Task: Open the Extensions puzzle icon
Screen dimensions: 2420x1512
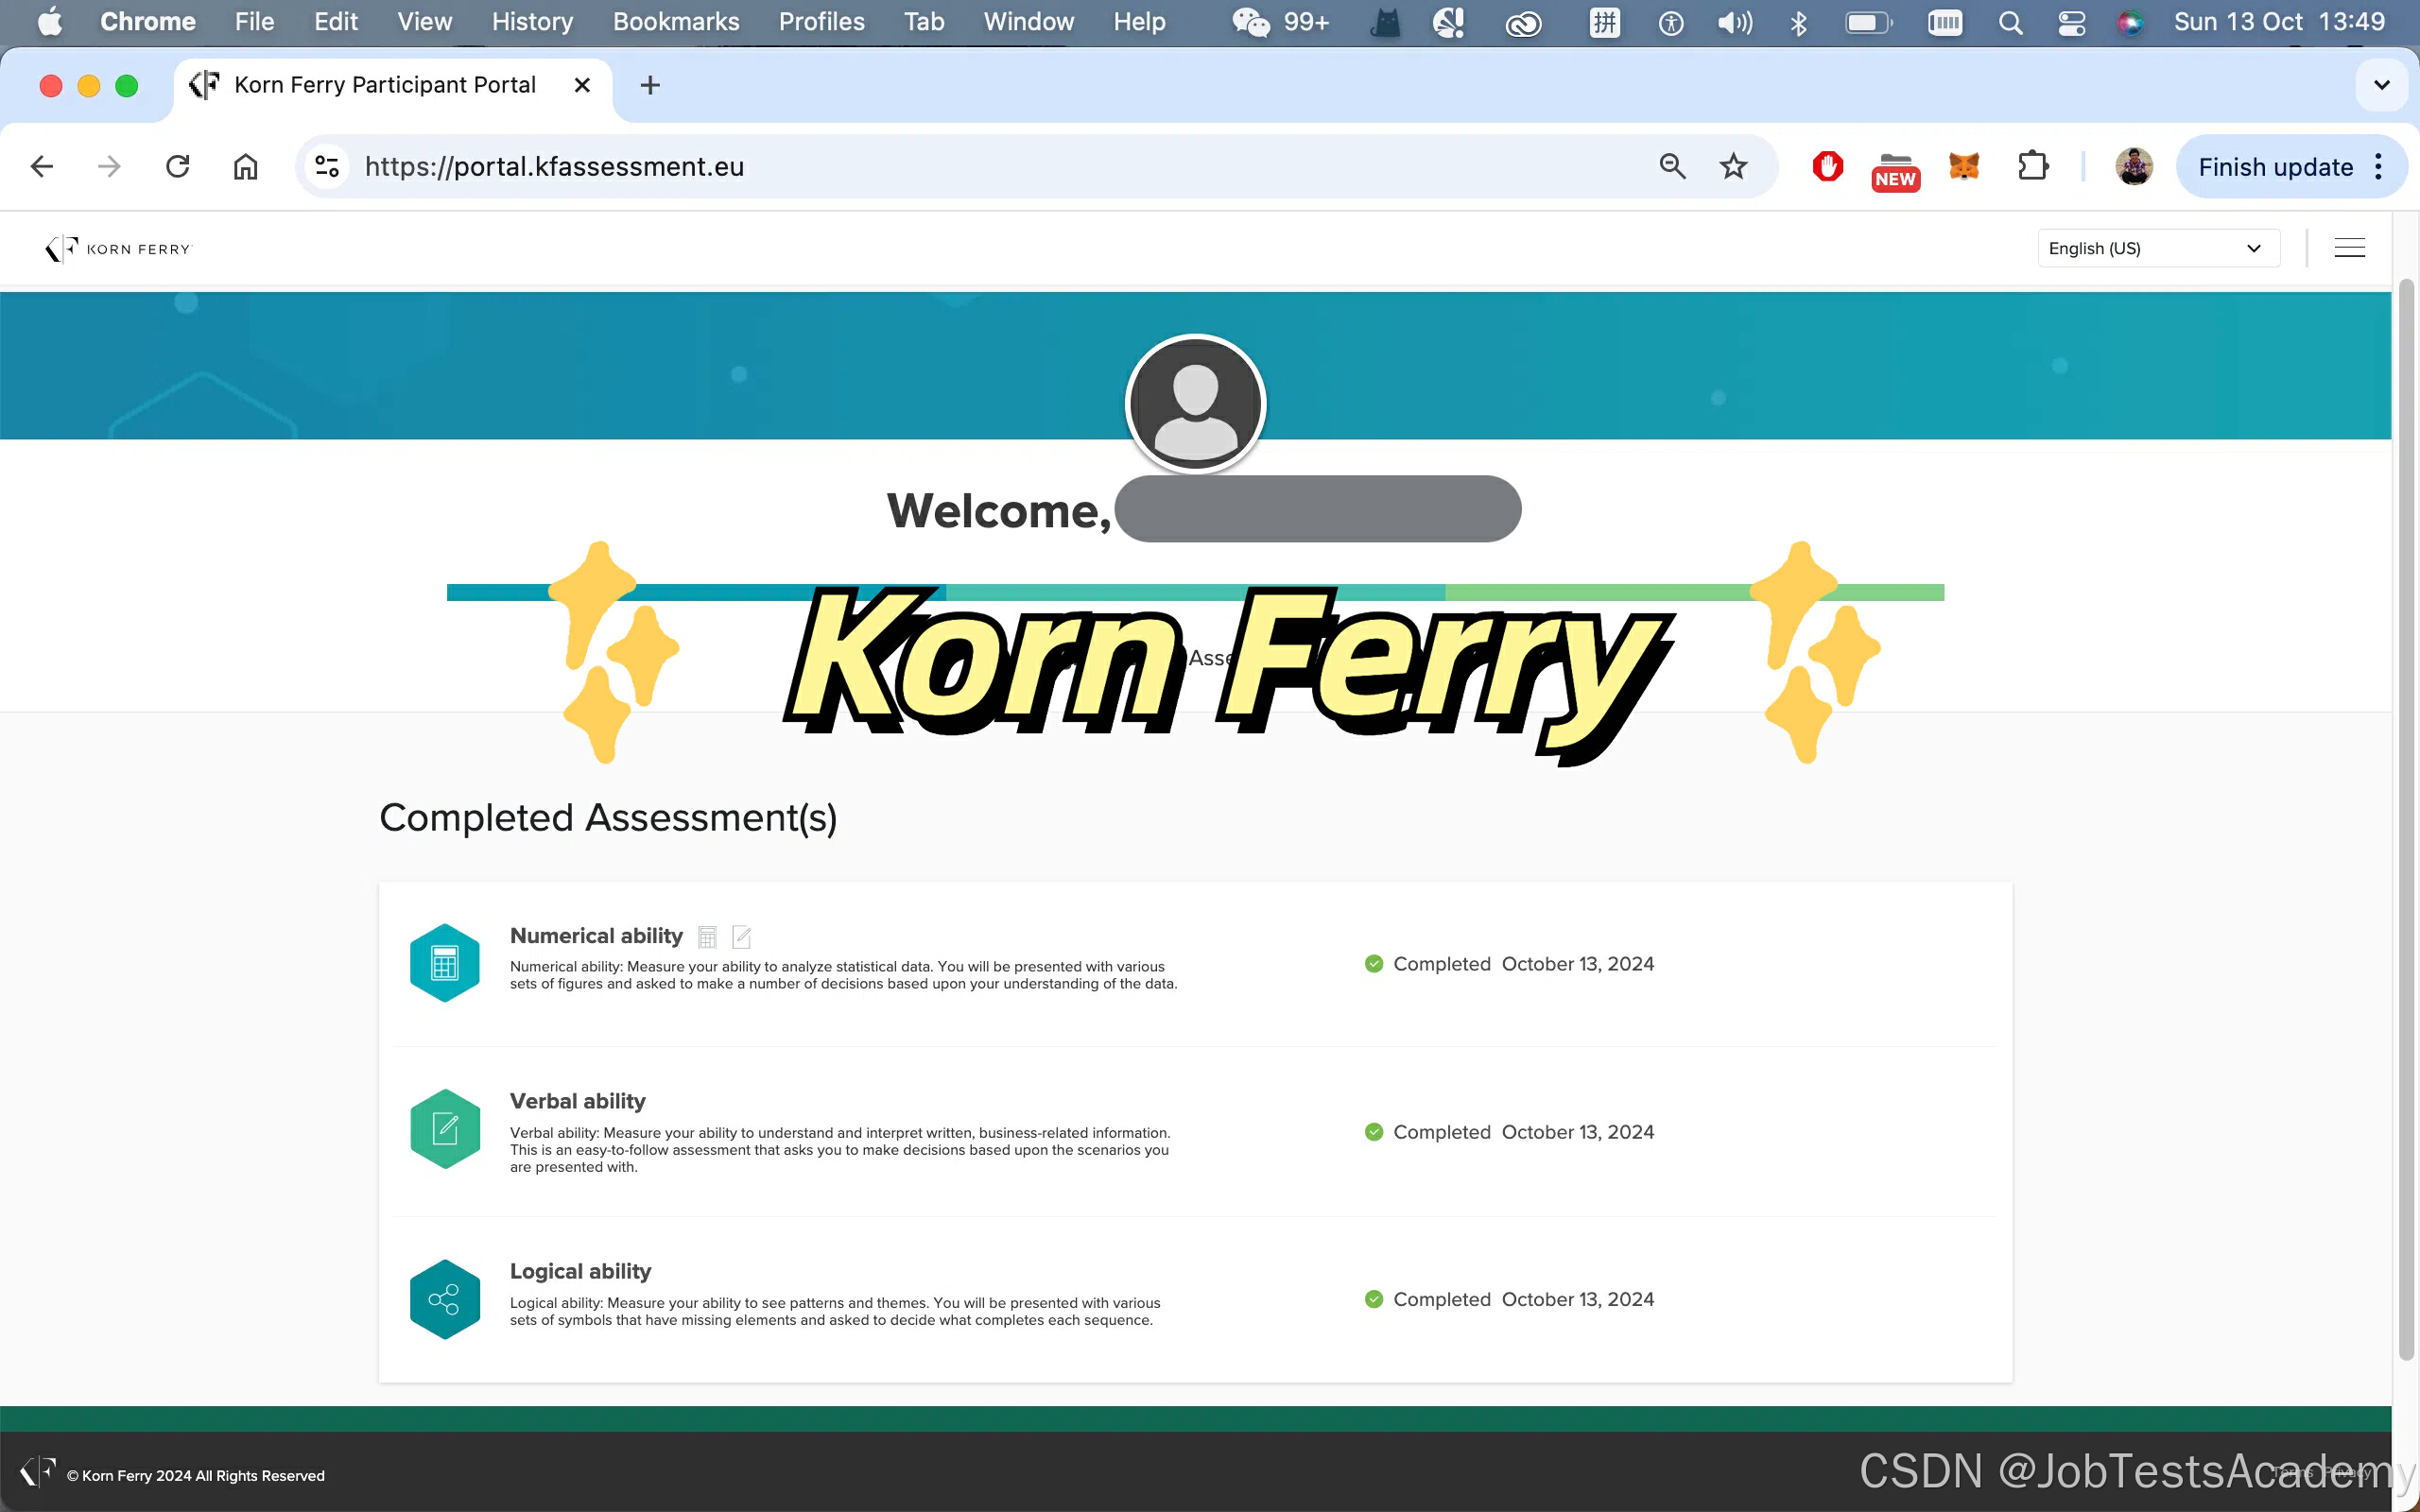Action: pyautogui.click(x=2033, y=167)
